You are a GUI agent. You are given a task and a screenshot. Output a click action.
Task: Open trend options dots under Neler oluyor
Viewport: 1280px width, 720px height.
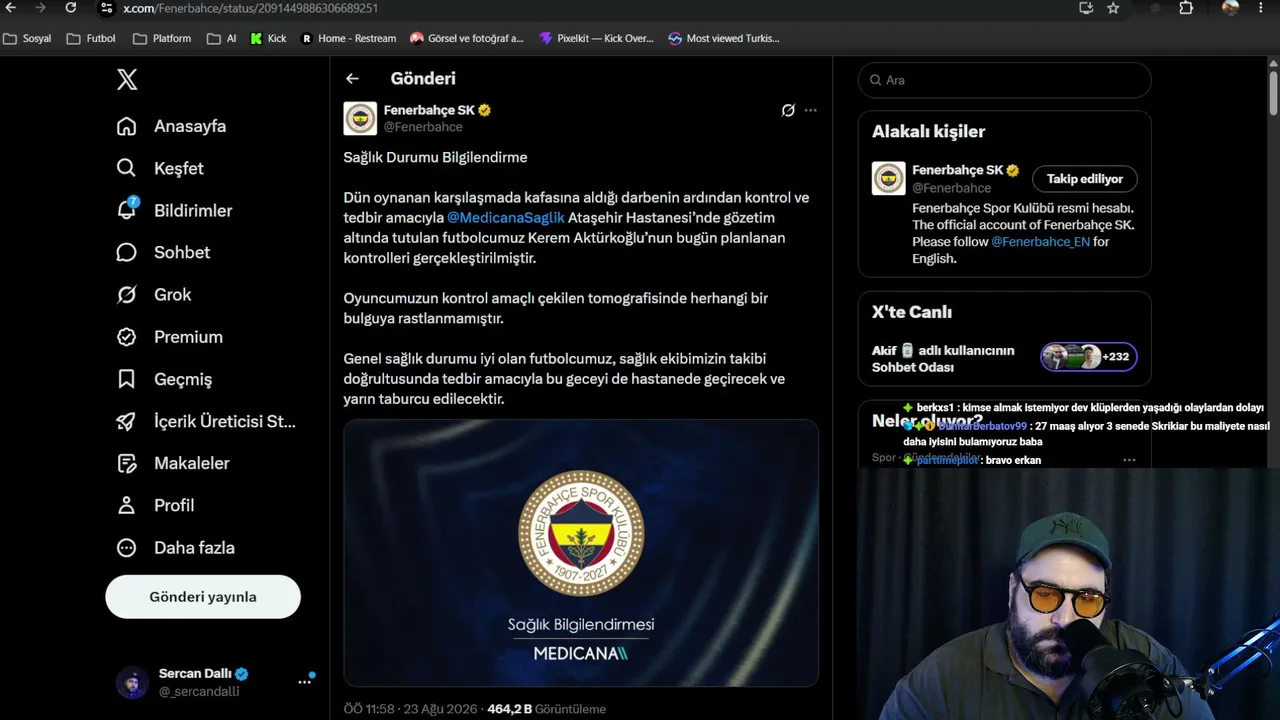pos(1129,460)
